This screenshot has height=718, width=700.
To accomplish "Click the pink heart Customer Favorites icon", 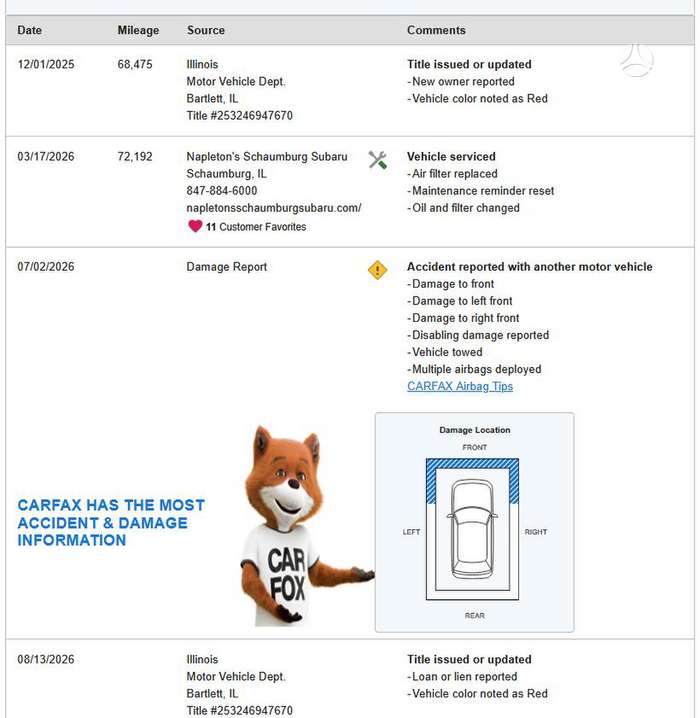I will click(195, 226).
